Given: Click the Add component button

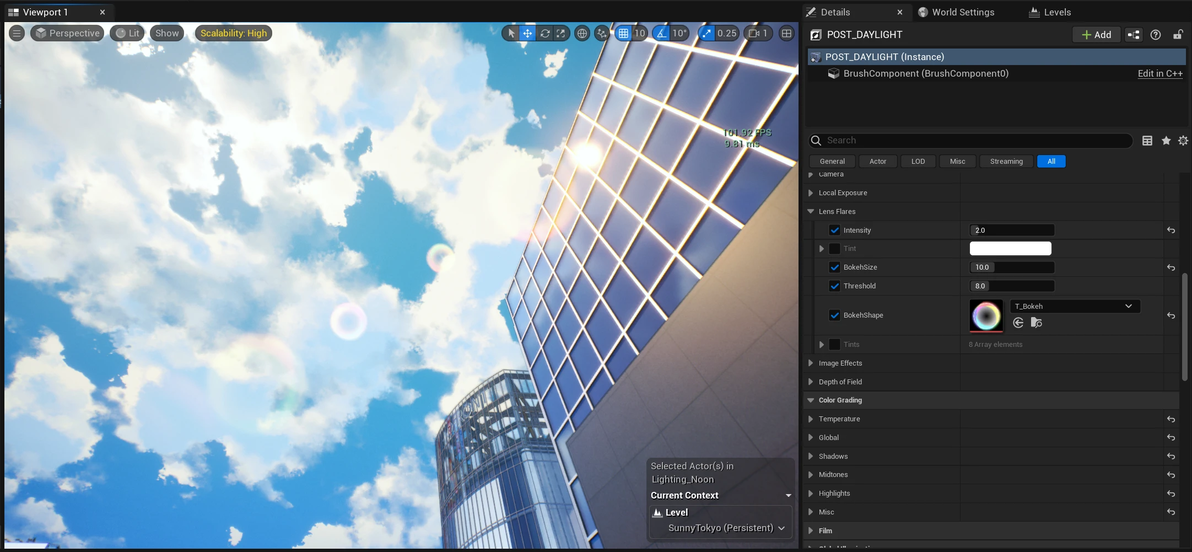Looking at the screenshot, I should [x=1096, y=35].
